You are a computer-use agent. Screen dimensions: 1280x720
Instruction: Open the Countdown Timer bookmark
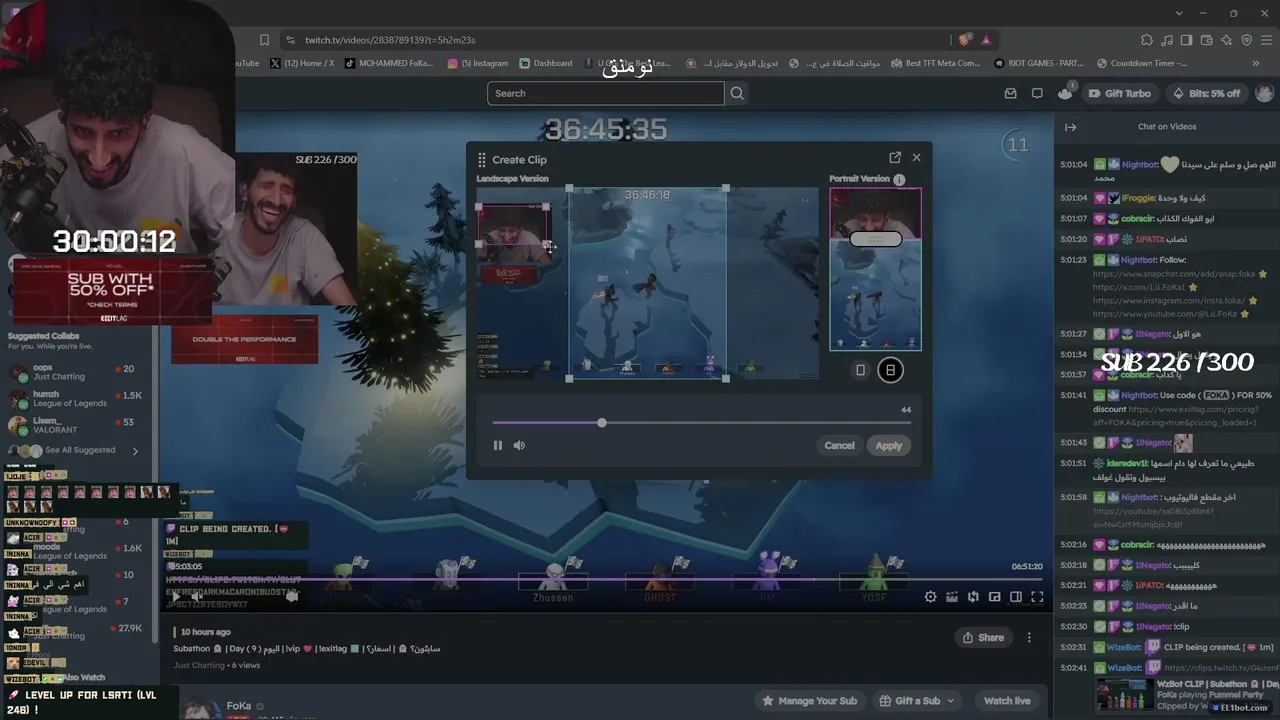[1141, 63]
